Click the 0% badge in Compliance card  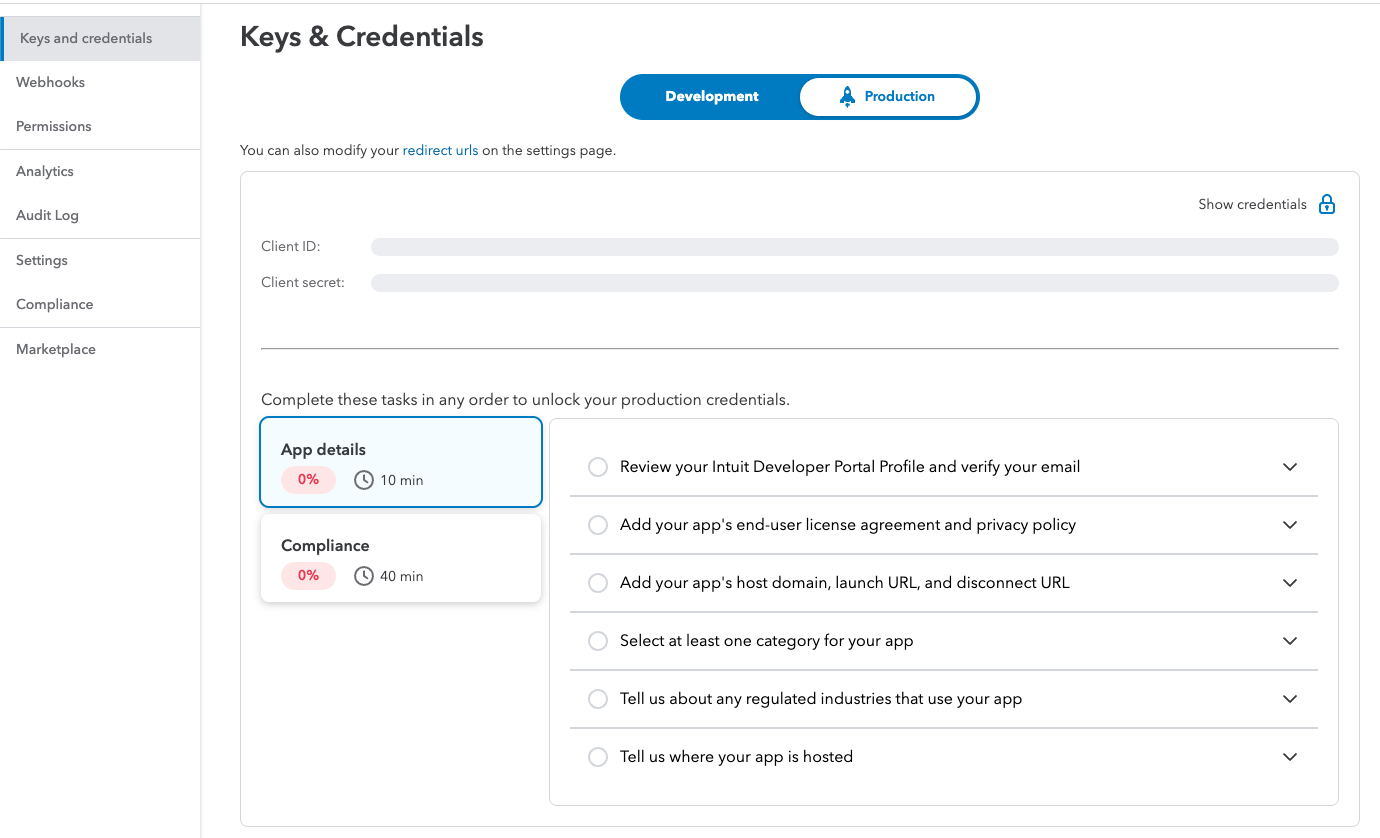click(308, 576)
